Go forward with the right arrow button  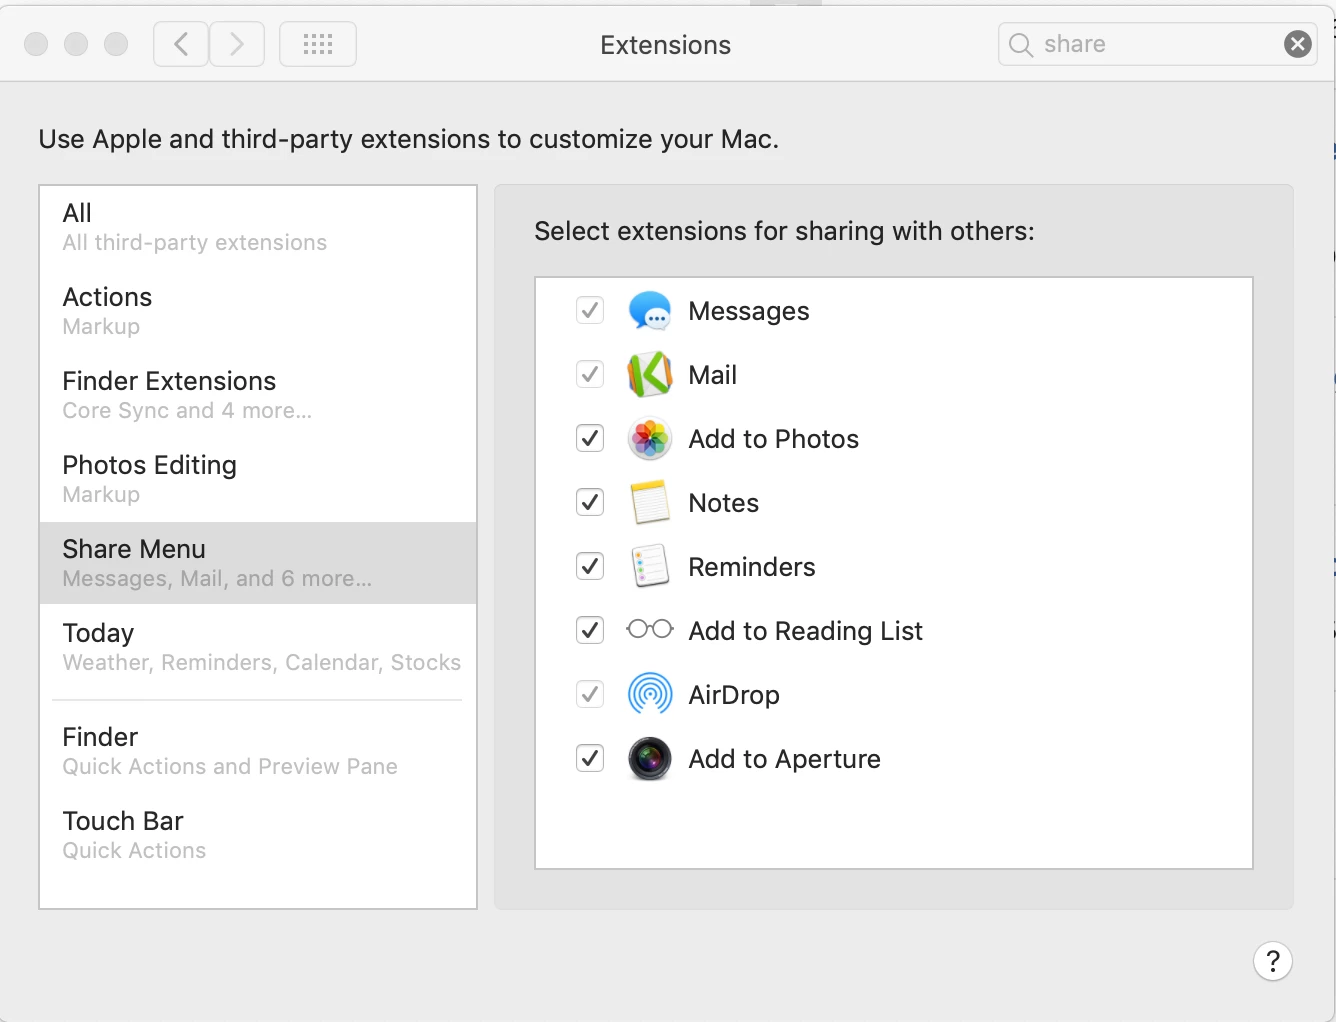[237, 44]
